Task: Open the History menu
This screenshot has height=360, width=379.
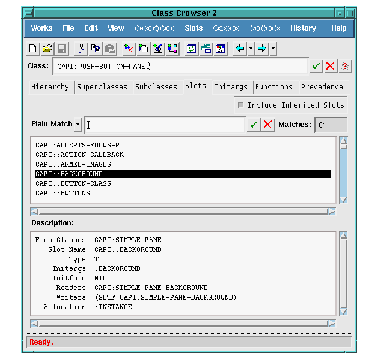Action: 303,28
